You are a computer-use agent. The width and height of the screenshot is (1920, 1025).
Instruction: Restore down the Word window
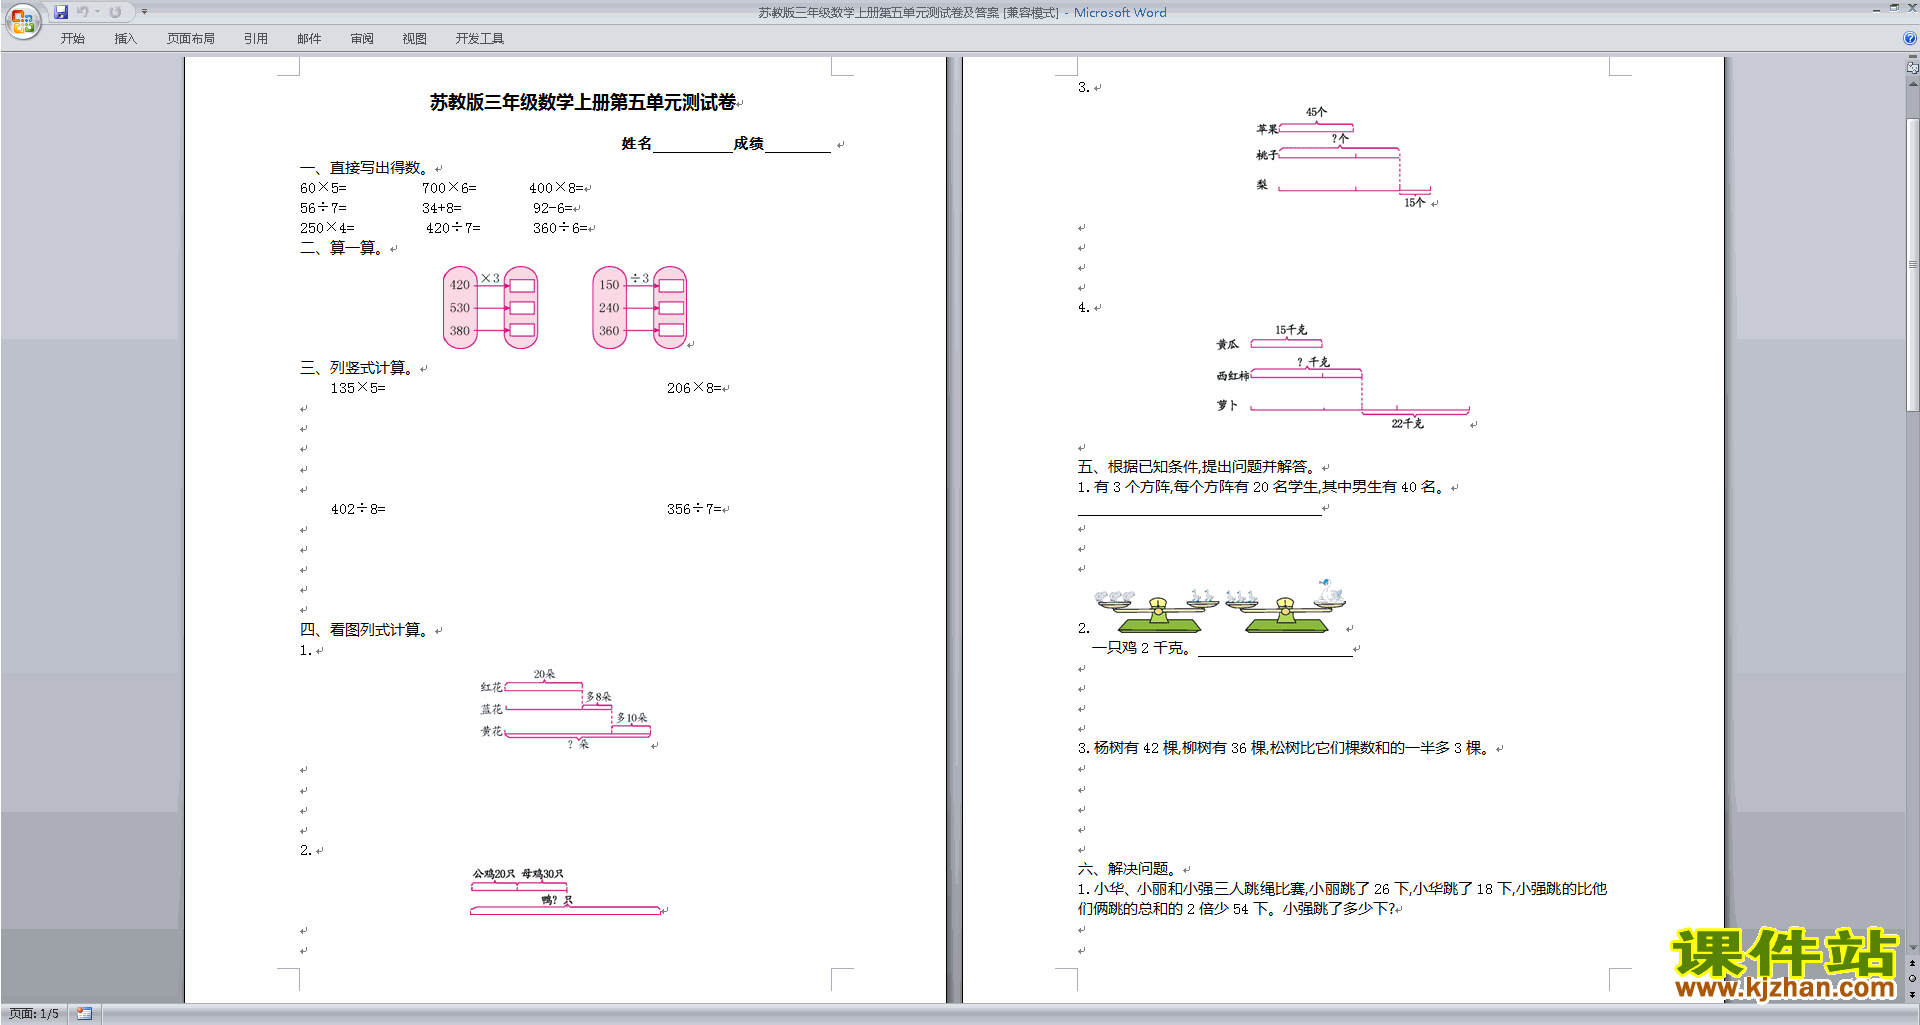click(x=1894, y=9)
